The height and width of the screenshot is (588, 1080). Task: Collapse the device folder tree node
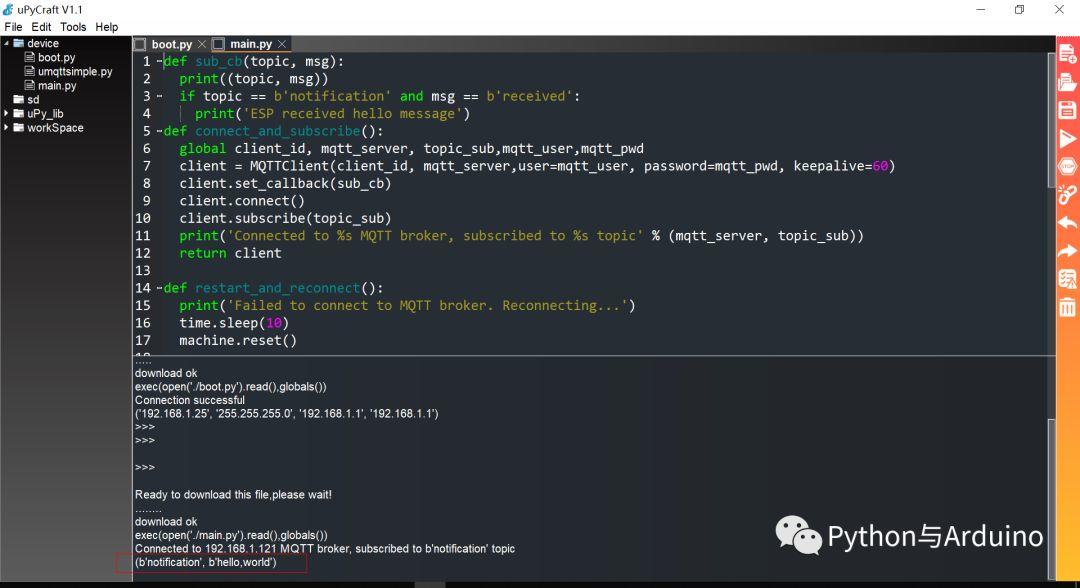click(x=6, y=43)
